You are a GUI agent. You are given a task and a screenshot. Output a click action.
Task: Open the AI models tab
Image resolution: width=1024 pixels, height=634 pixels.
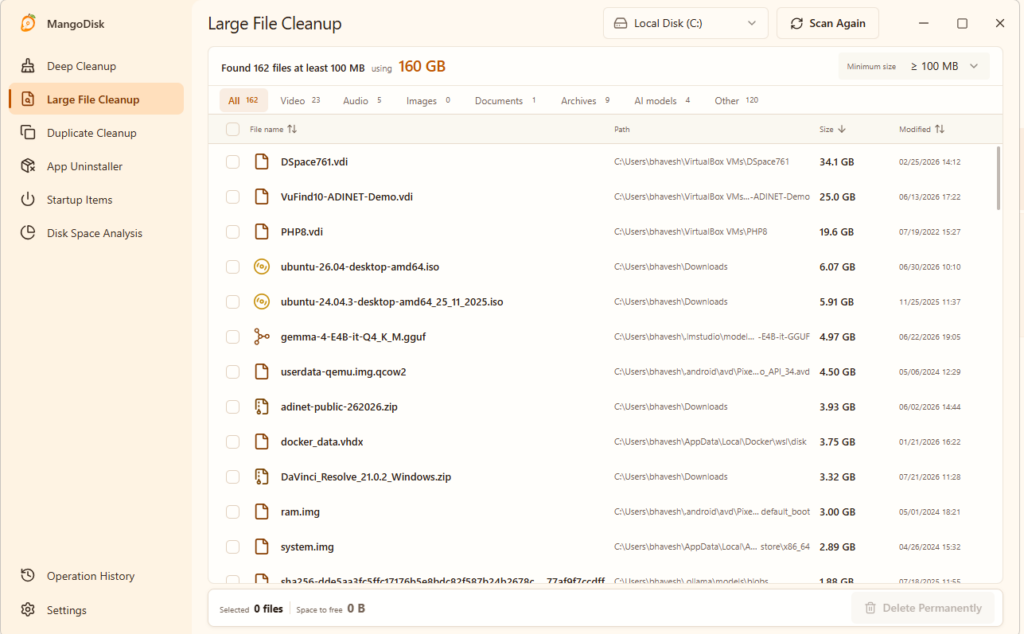pos(662,100)
